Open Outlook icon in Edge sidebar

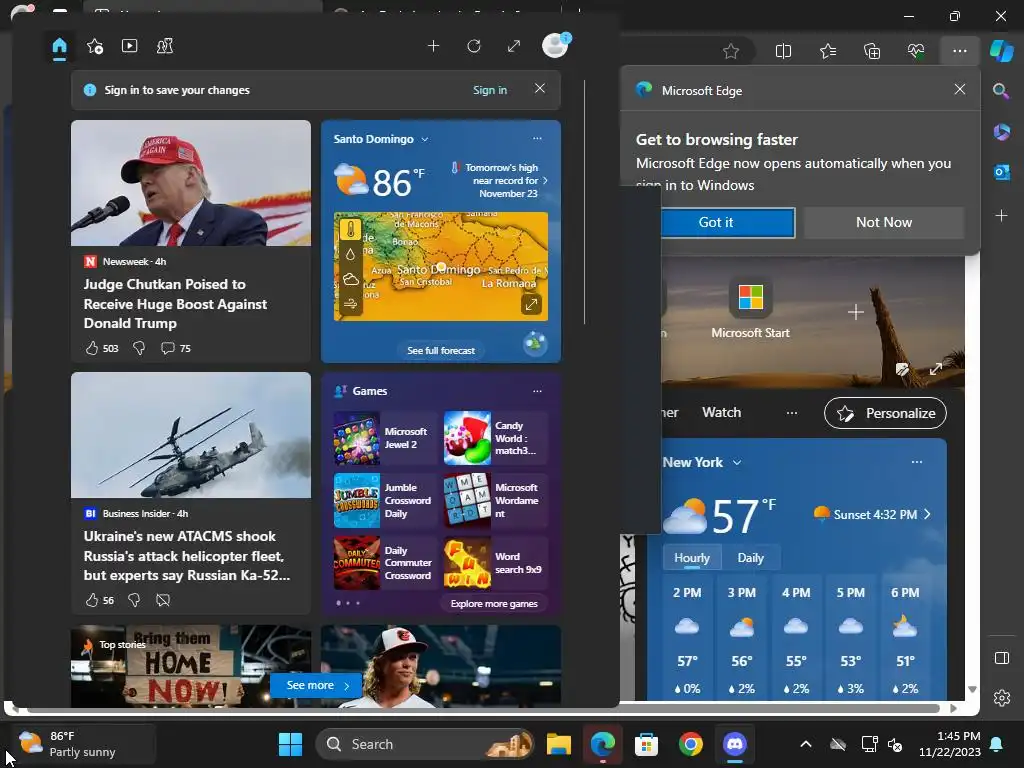click(x=1001, y=172)
